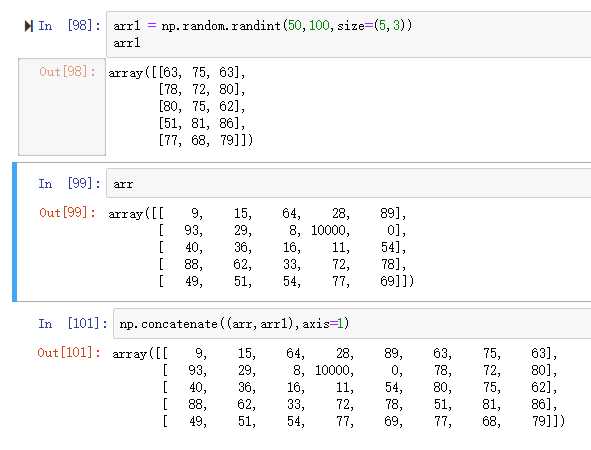Click the 10000 value in Out[101] array
This screenshot has width=591, height=450.
pos(334,370)
